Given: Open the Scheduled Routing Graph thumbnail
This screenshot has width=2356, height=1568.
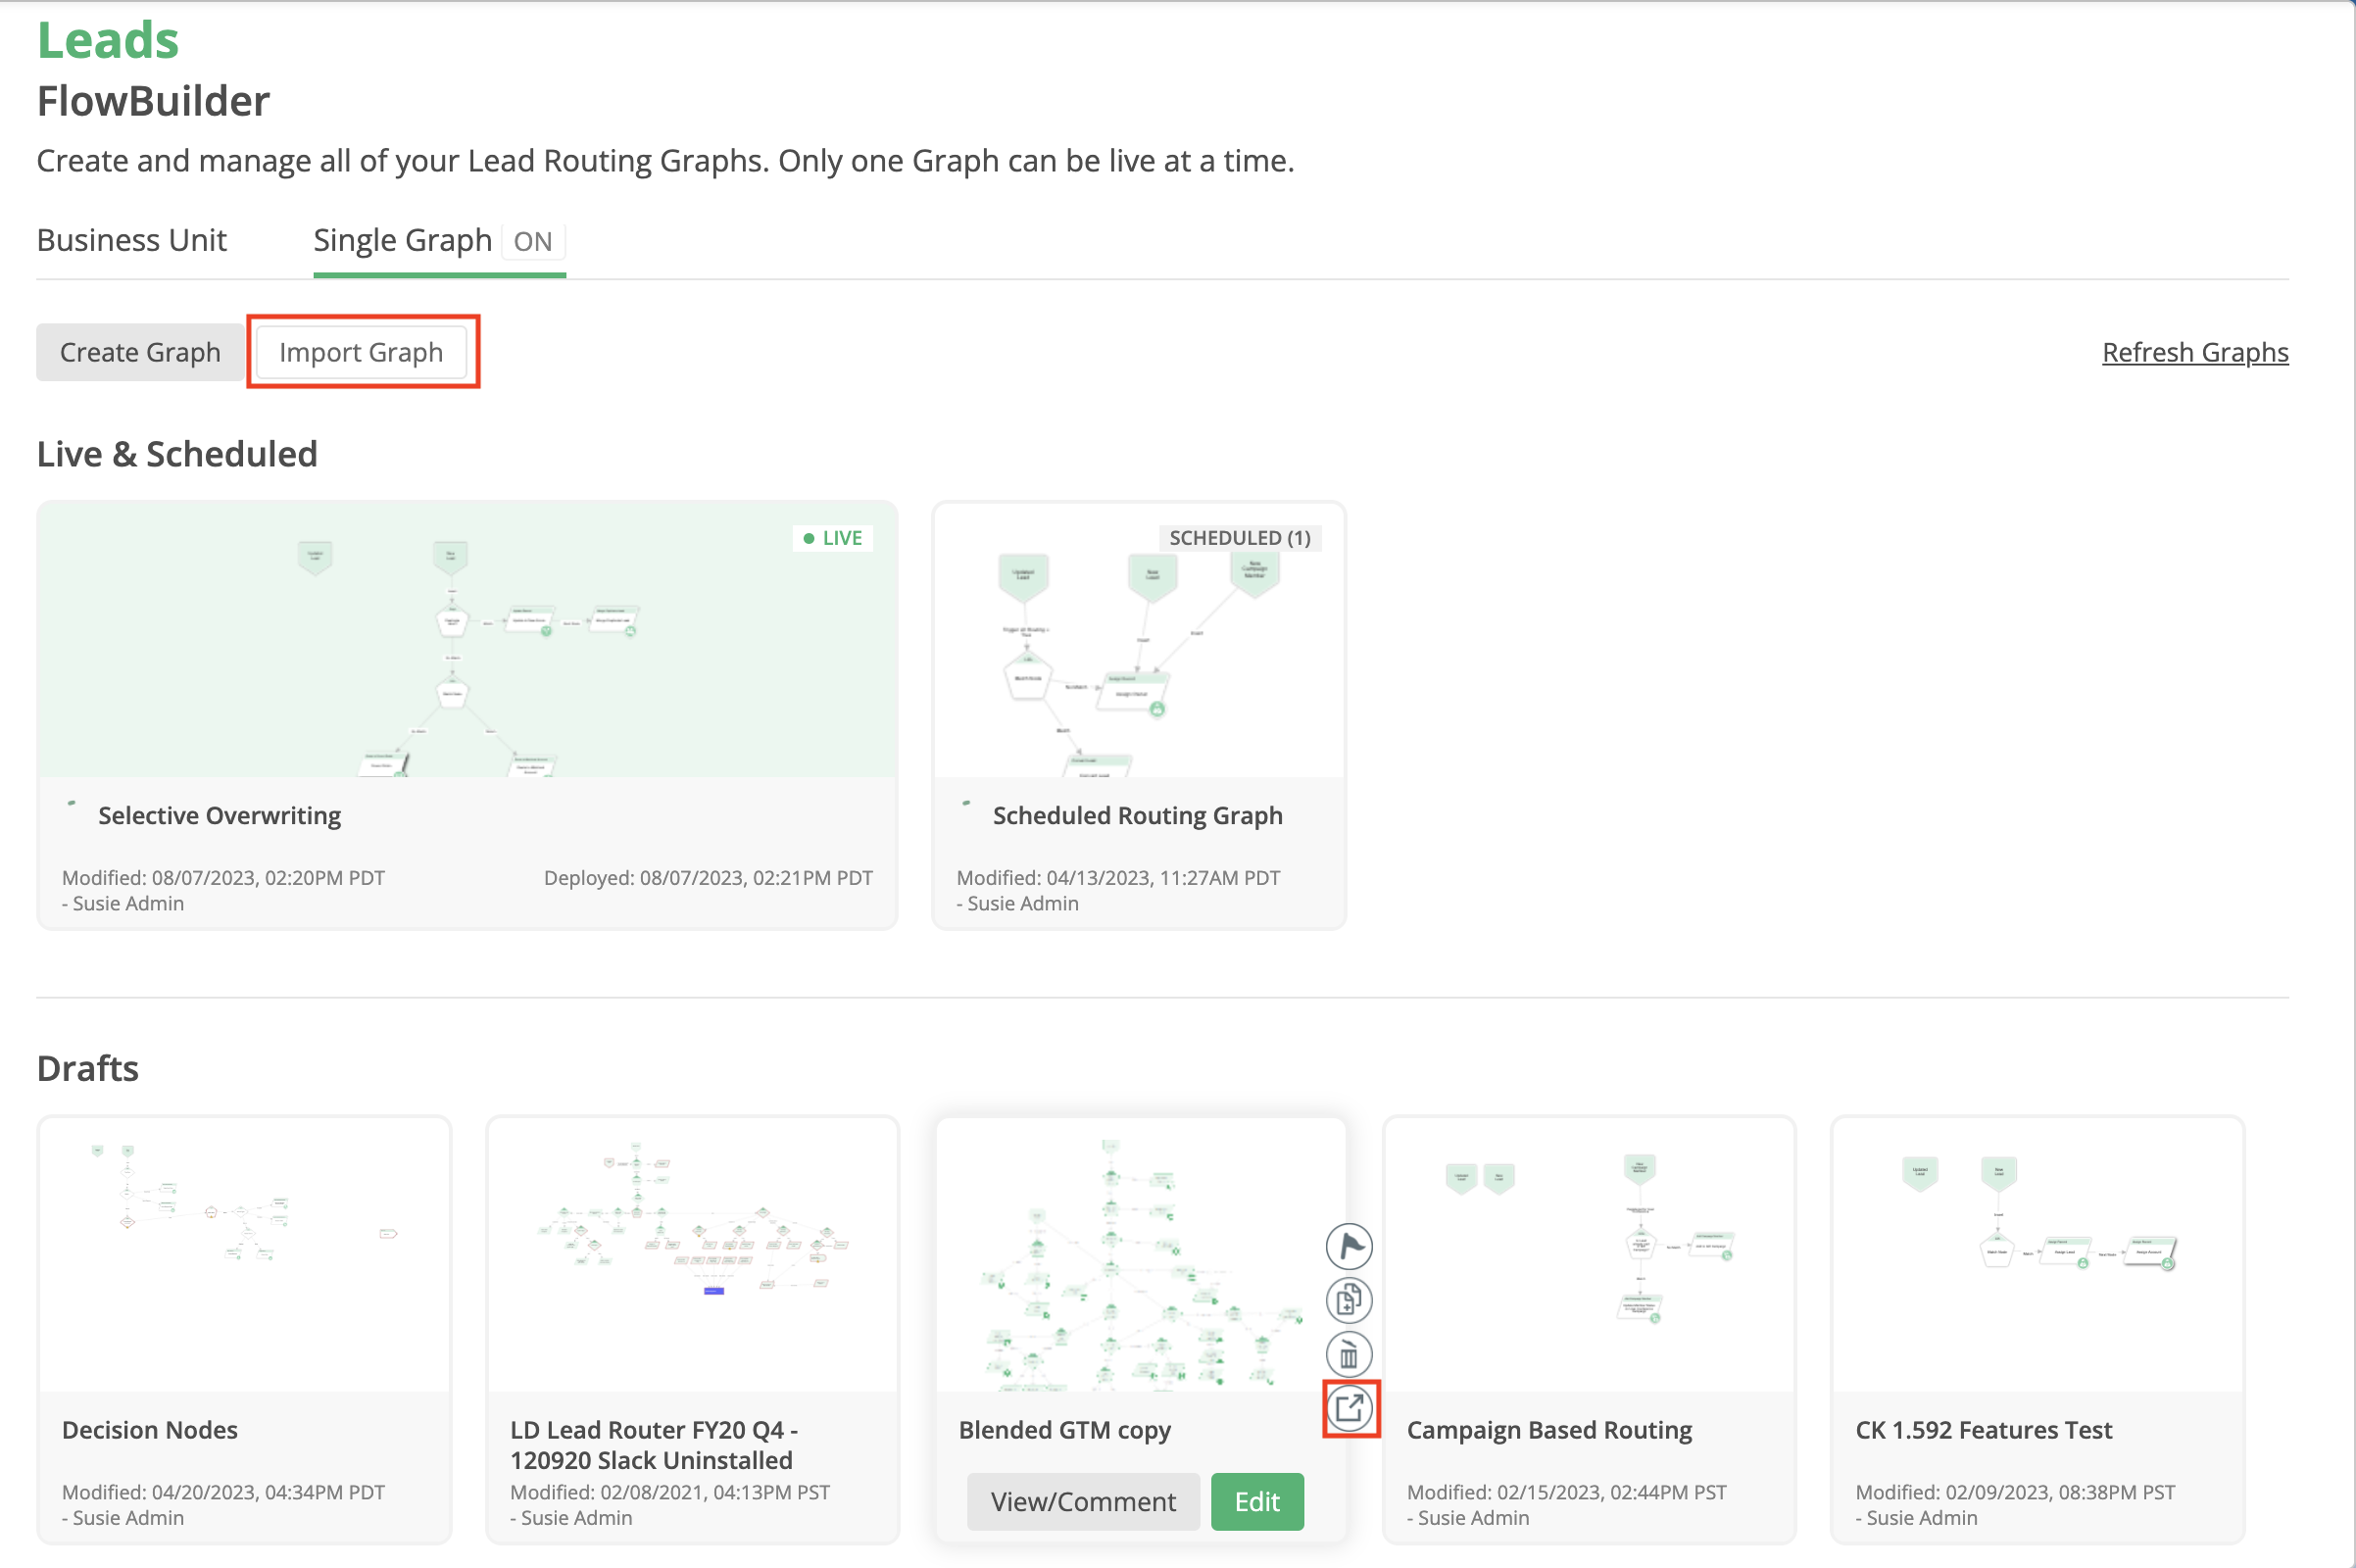Looking at the screenshot, I should click(1138, 640).
